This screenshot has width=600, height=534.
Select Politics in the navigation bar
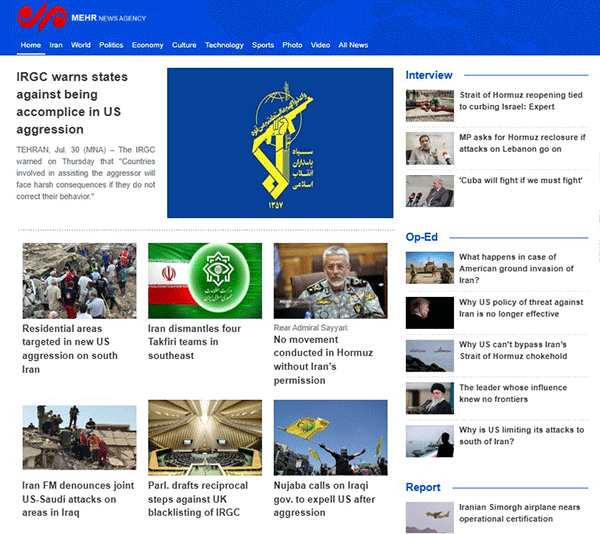point(111,45)
